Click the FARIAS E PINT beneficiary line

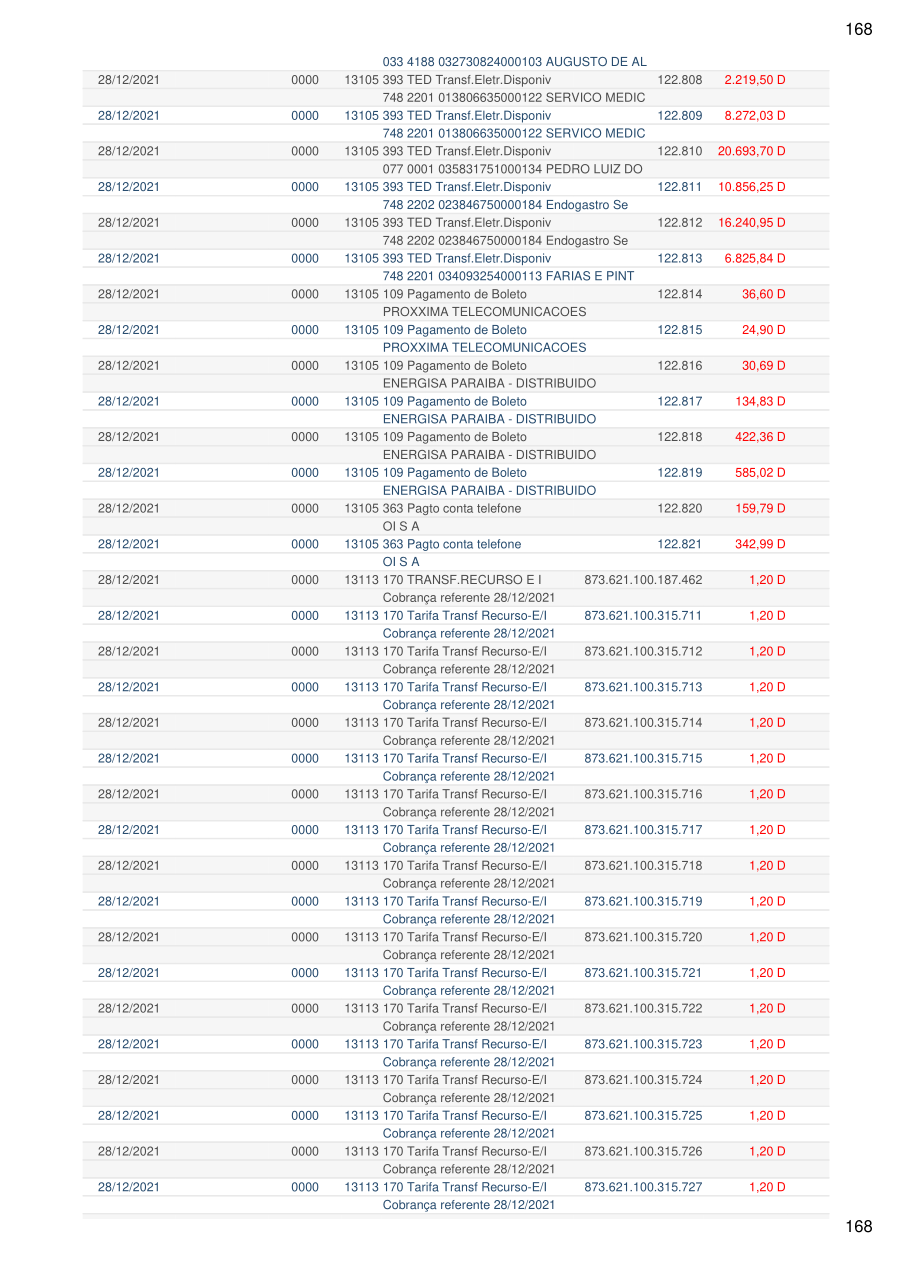[x=508, y=276]
